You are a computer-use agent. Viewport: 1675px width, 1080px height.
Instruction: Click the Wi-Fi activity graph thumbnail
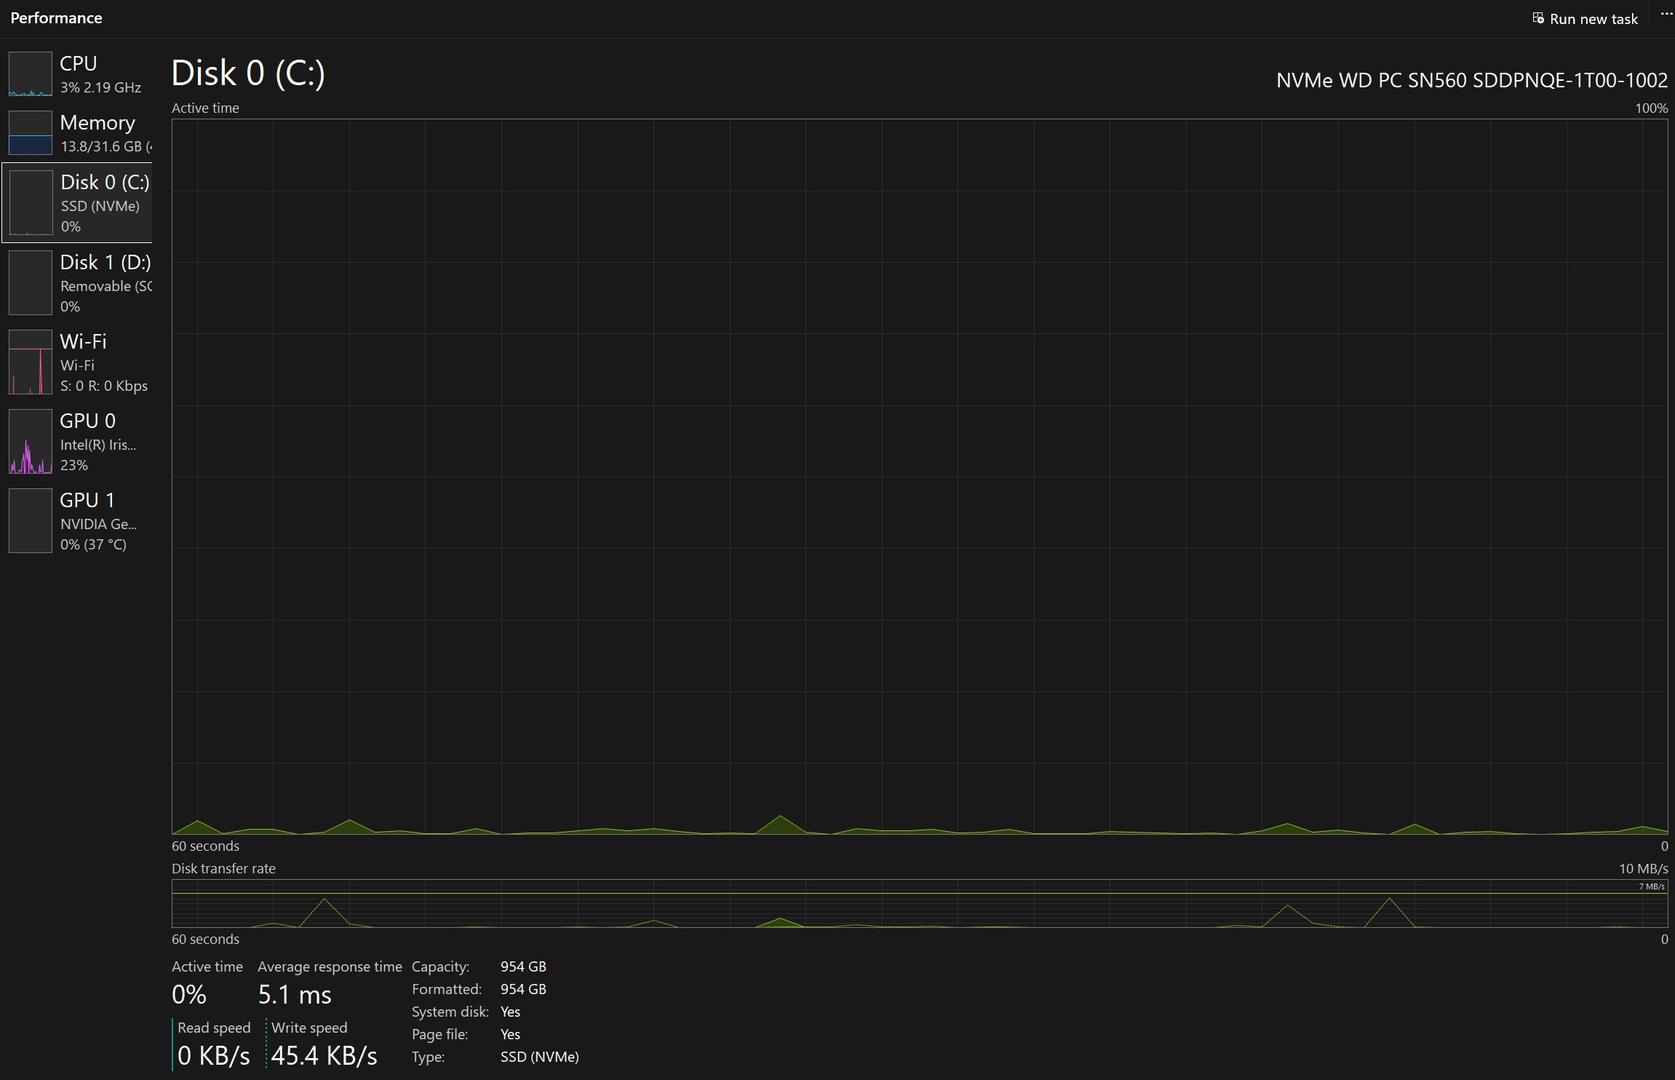30,362
